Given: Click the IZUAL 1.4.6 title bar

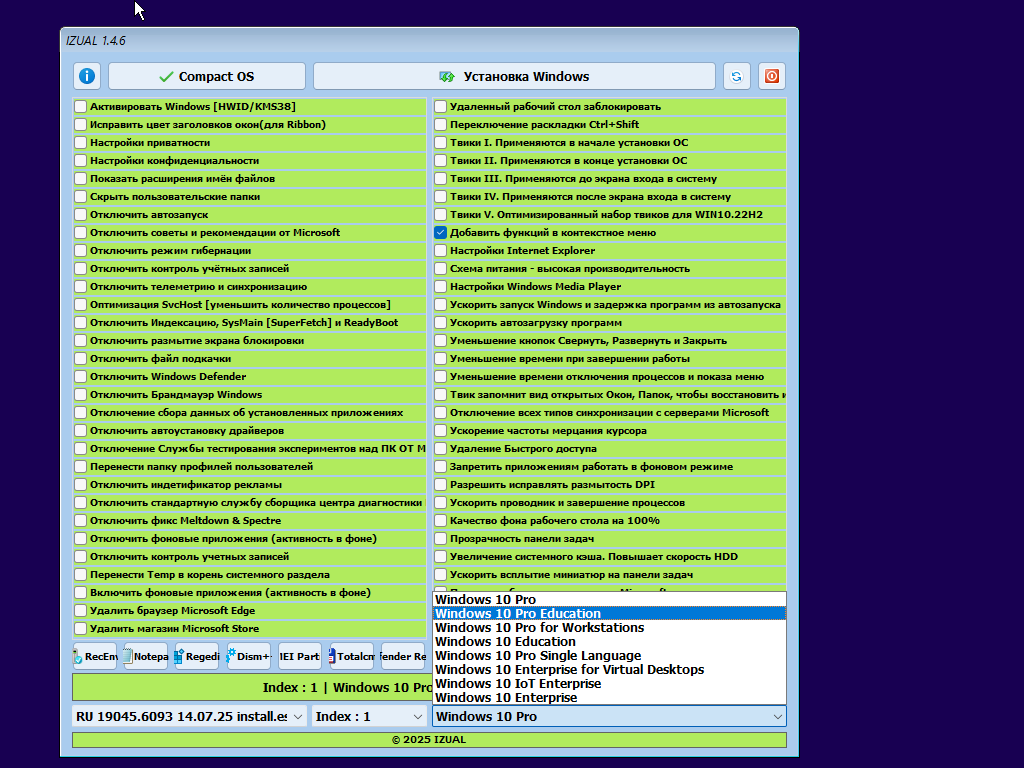Looking at the screenshot, I should [429, 40].
